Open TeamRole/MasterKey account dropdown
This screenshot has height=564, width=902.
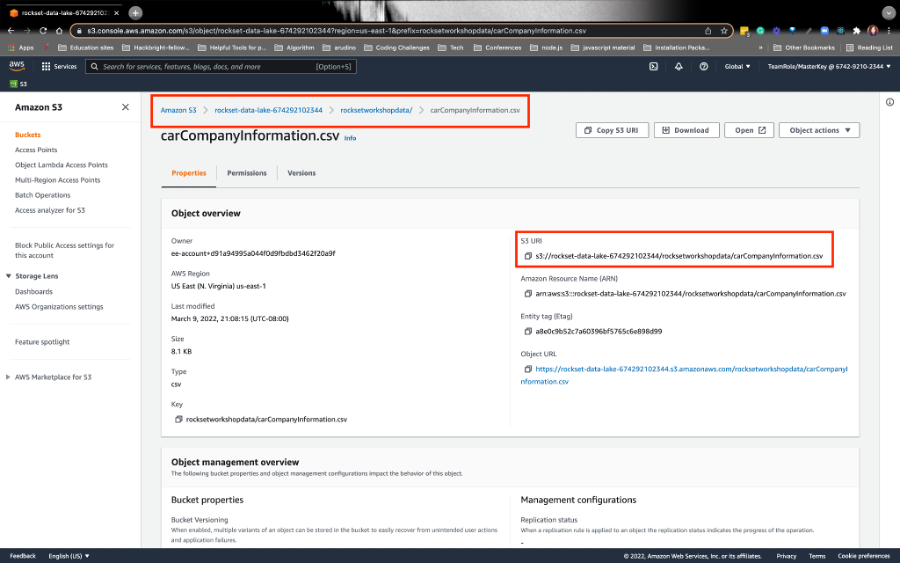click(x=829, y=67)
